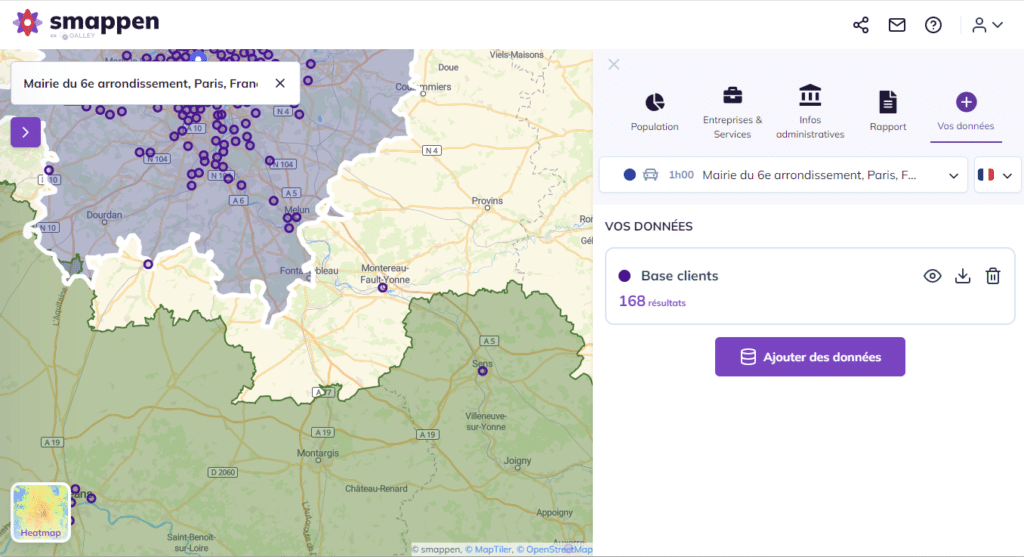Image resolution: width=1024 pixels, height=557 pixels.
Task: Open the French flag country dropdown
Action: tap(997, 175)
